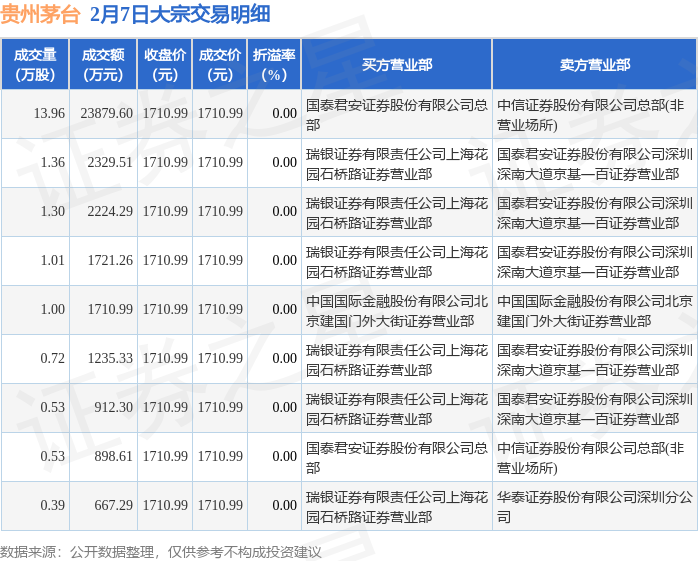Select the 买方营业部 column header
The width and height of the screenshot is (698, 561).
[x=397, y=65]
